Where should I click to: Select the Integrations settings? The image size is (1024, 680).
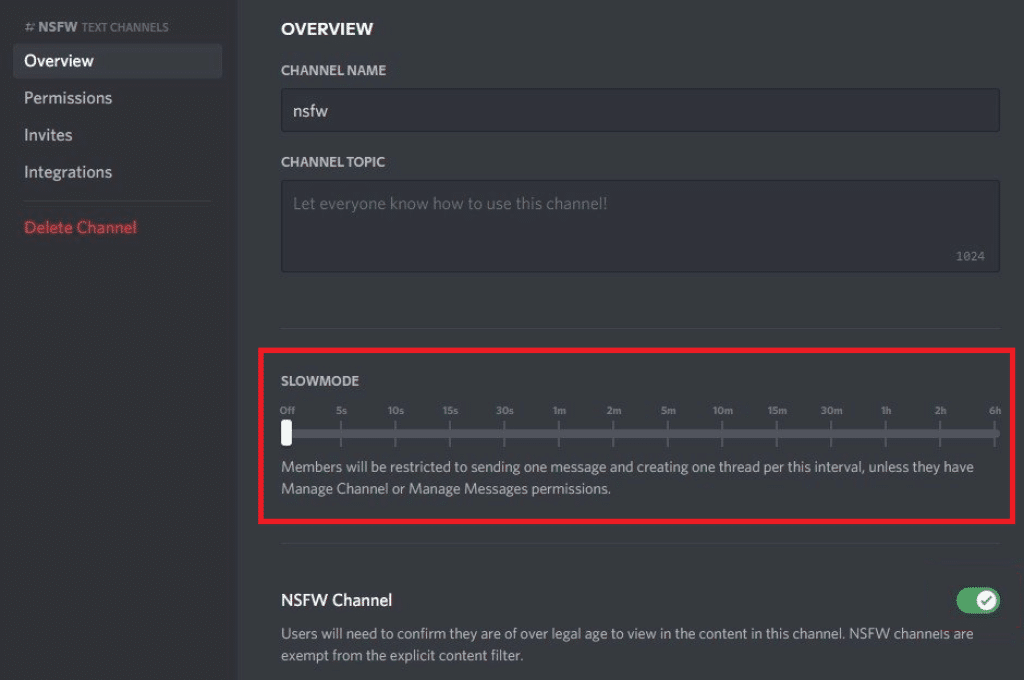tap(67, 171)
